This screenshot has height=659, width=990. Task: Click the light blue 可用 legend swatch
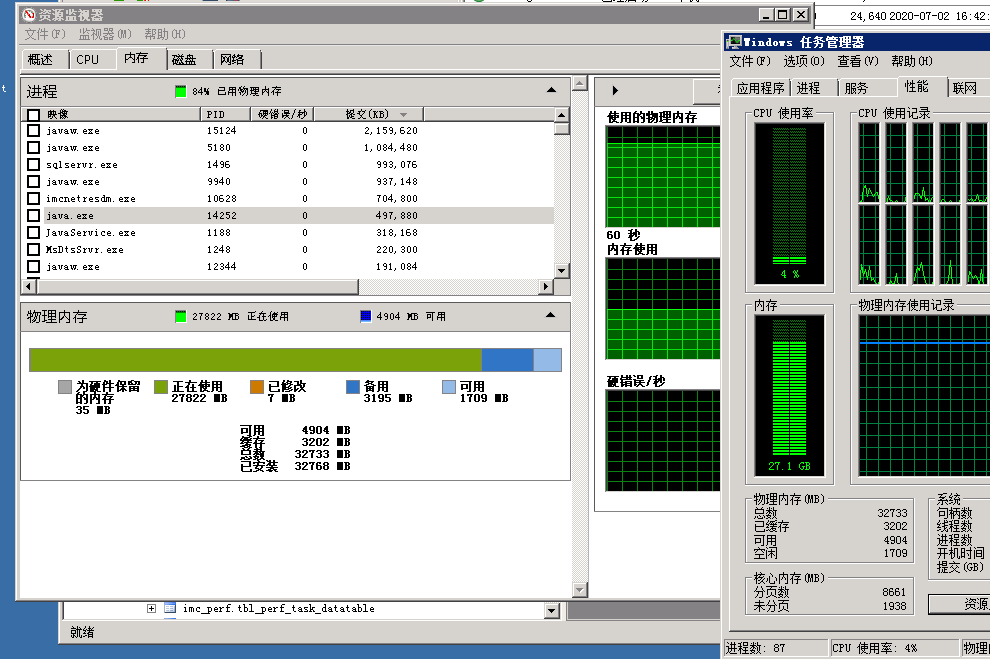coord(448,386)
